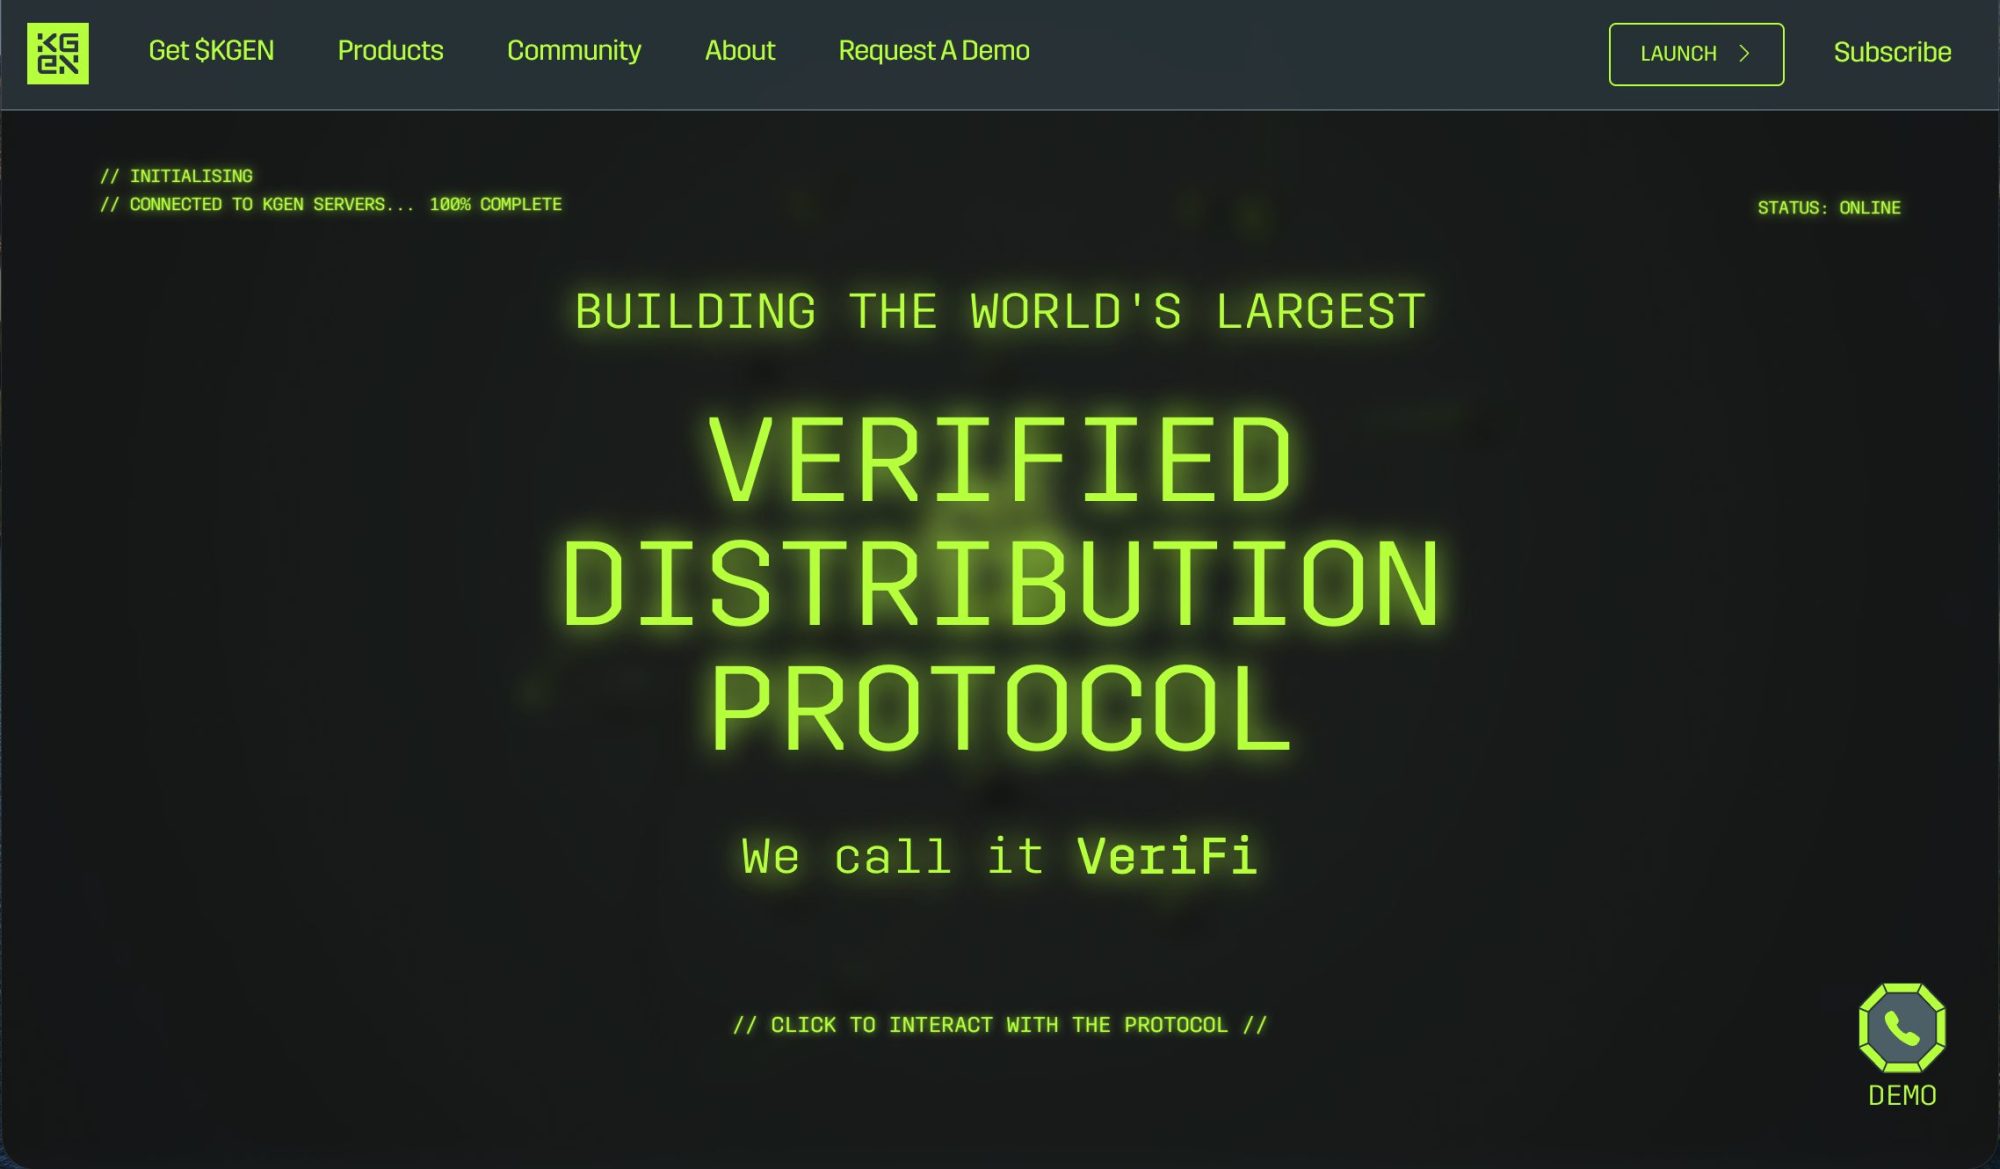2000x1169 pixels.
Task: Click the KGEN logo icon
Action: [x=57, y=53]
